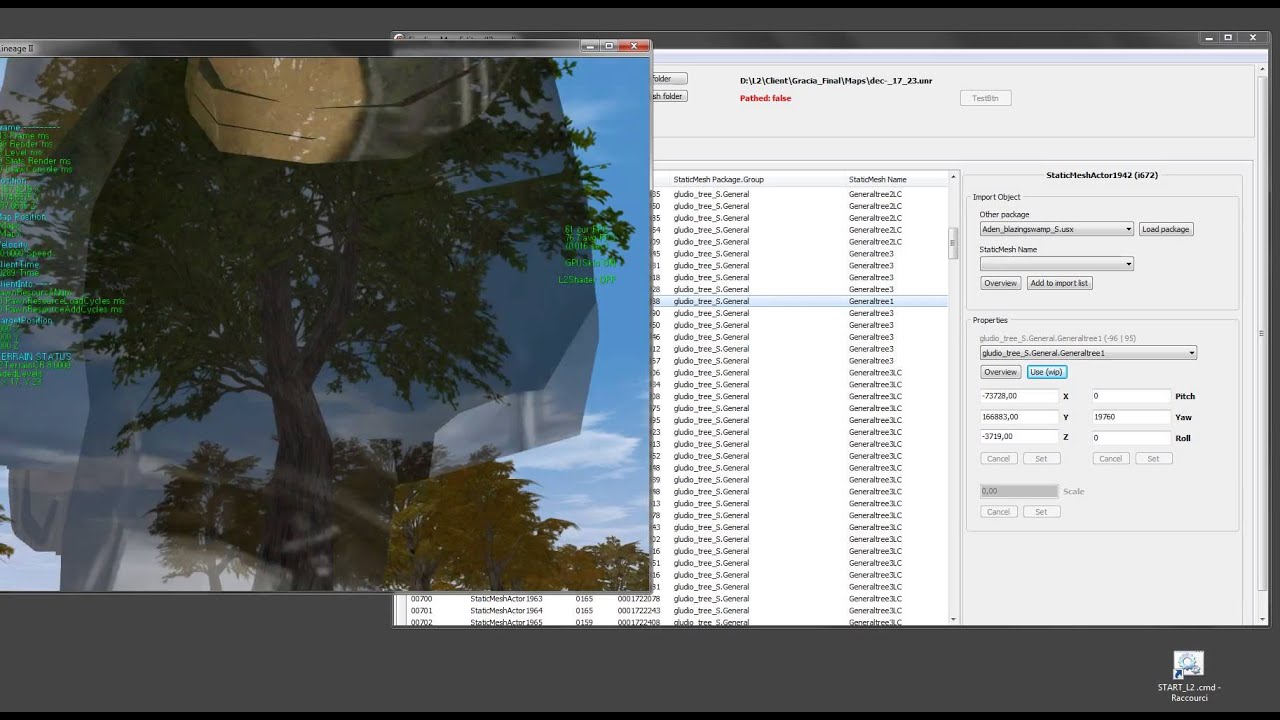This screenshot has width=1280, height=720.
Task: Close the Lineage II game window
Action: pyautogui.click(x=634, y=46)
